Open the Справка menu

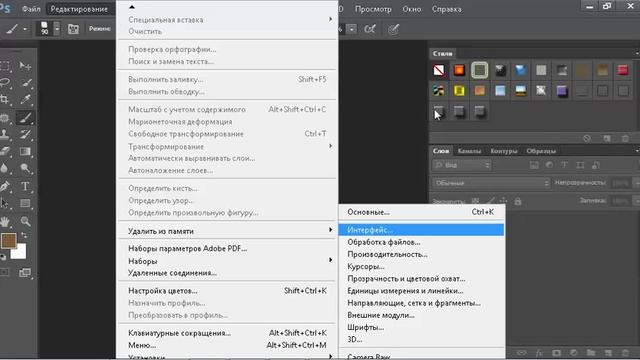447,9
